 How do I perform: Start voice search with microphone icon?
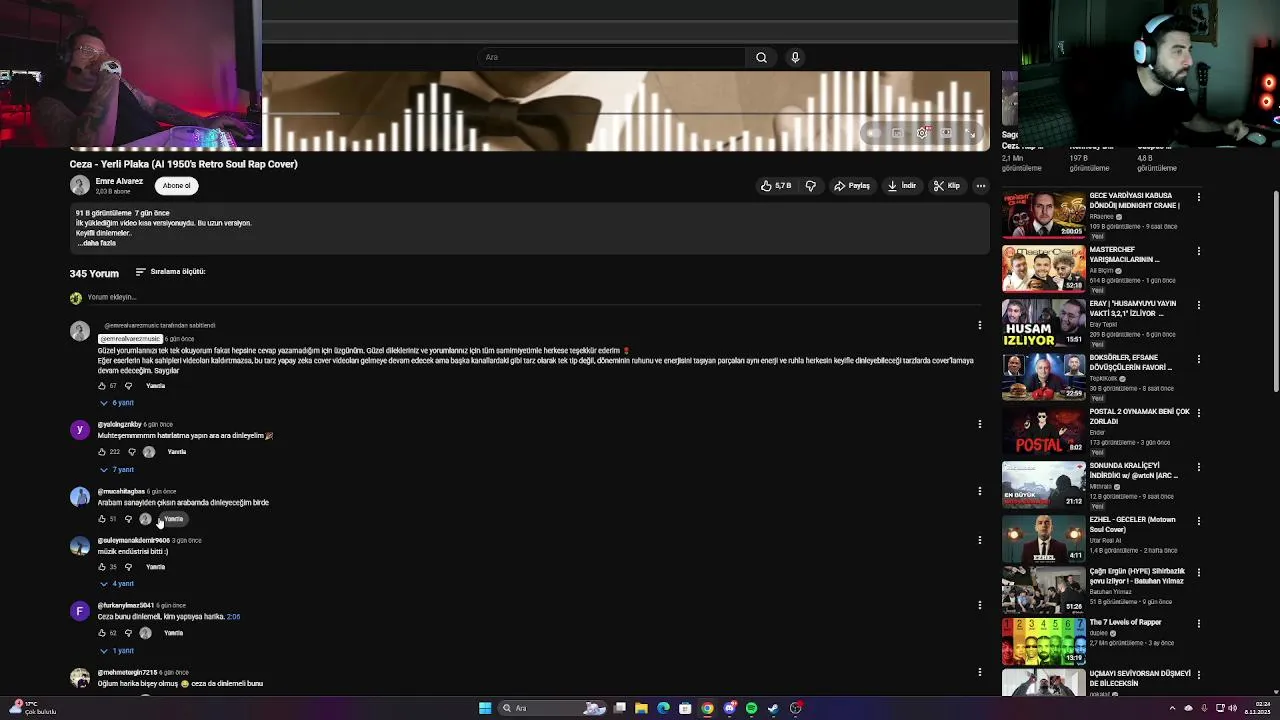pos(795,57)
